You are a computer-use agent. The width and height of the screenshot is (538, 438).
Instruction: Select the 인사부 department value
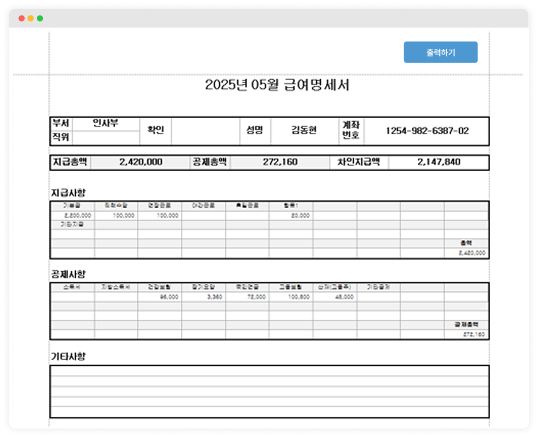point(106,123)
